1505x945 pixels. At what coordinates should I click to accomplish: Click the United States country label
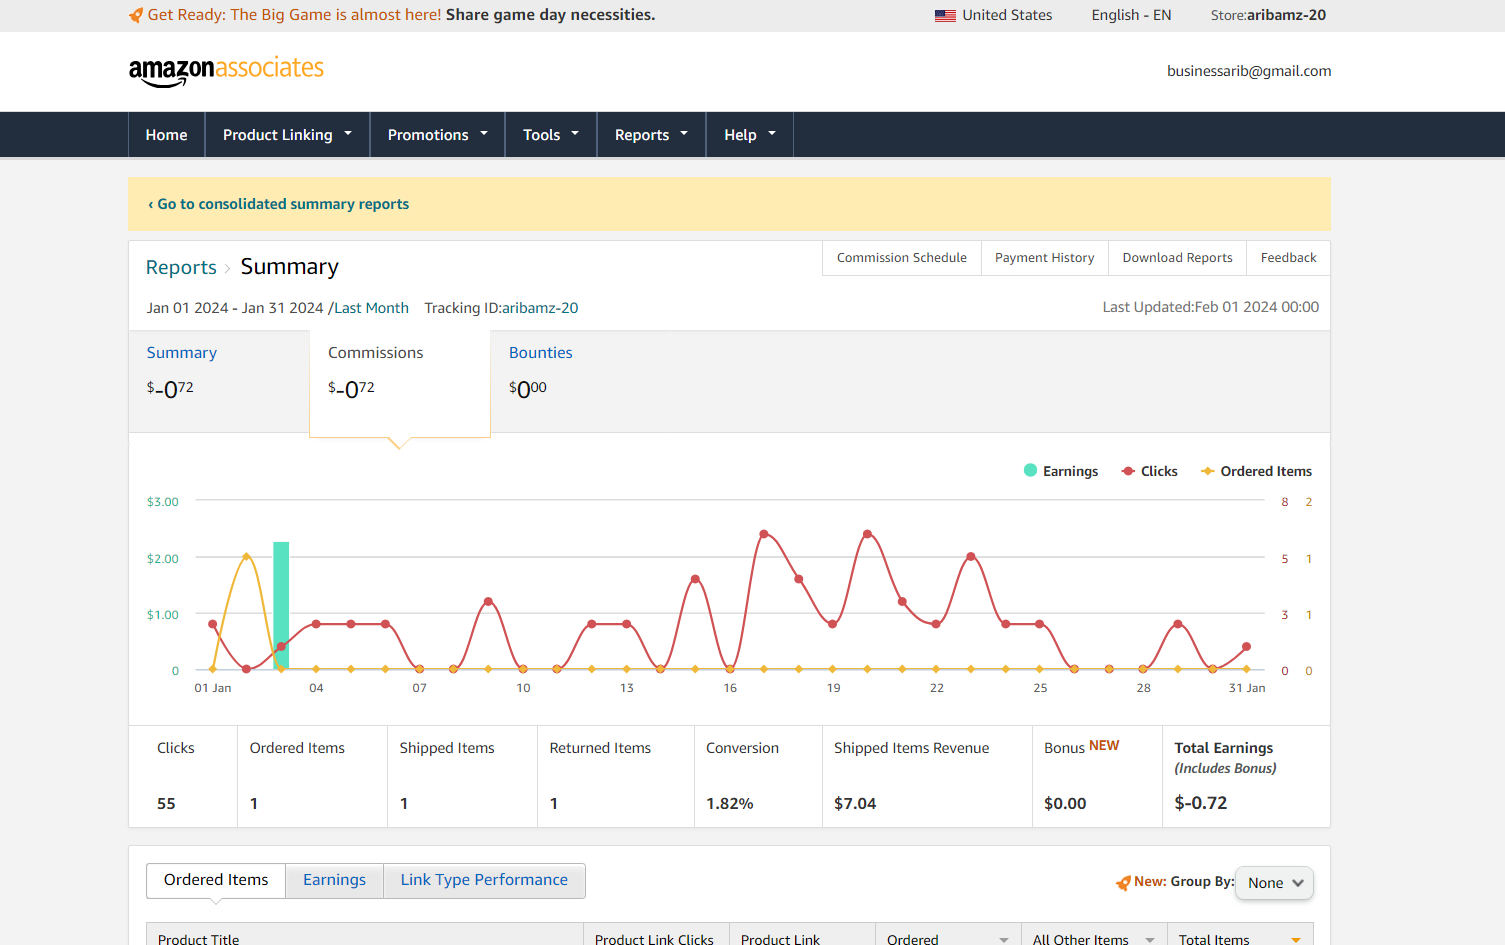[1007, 15]
